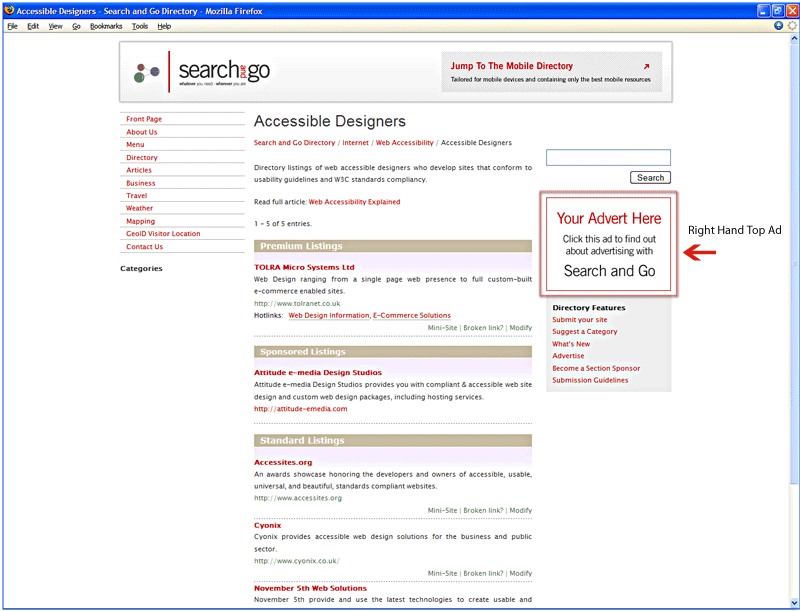The height and width of the screenshot is (611, 800).
Task: Click the scrollbar up arrow
Action: tap(794, 38)
